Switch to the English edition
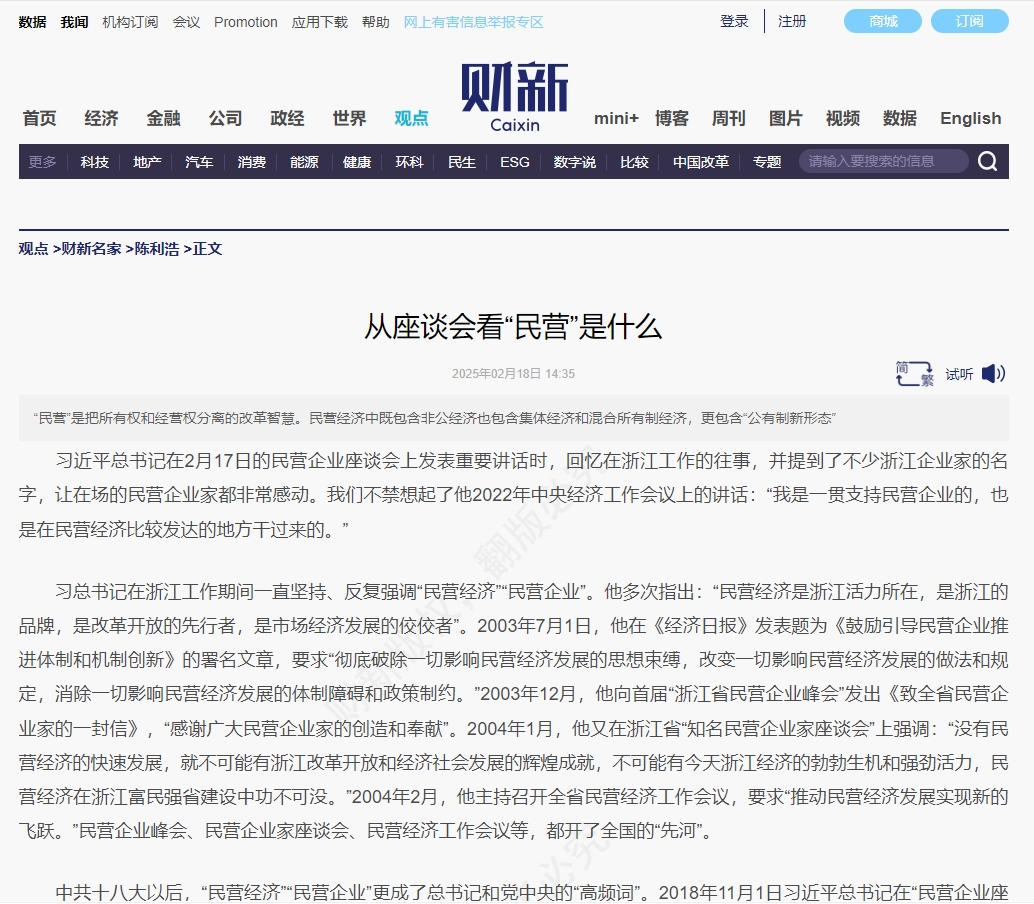Screen dimensions: 1034x904 pyautogui.click(x=969, y=117)
